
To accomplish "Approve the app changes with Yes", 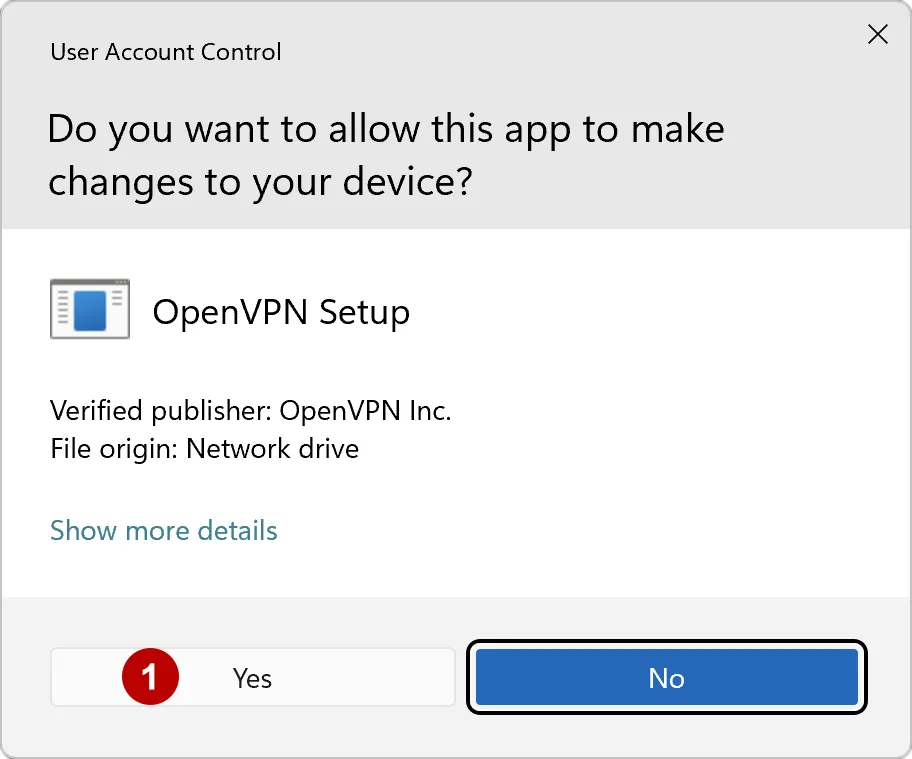I will click(252, 677).
